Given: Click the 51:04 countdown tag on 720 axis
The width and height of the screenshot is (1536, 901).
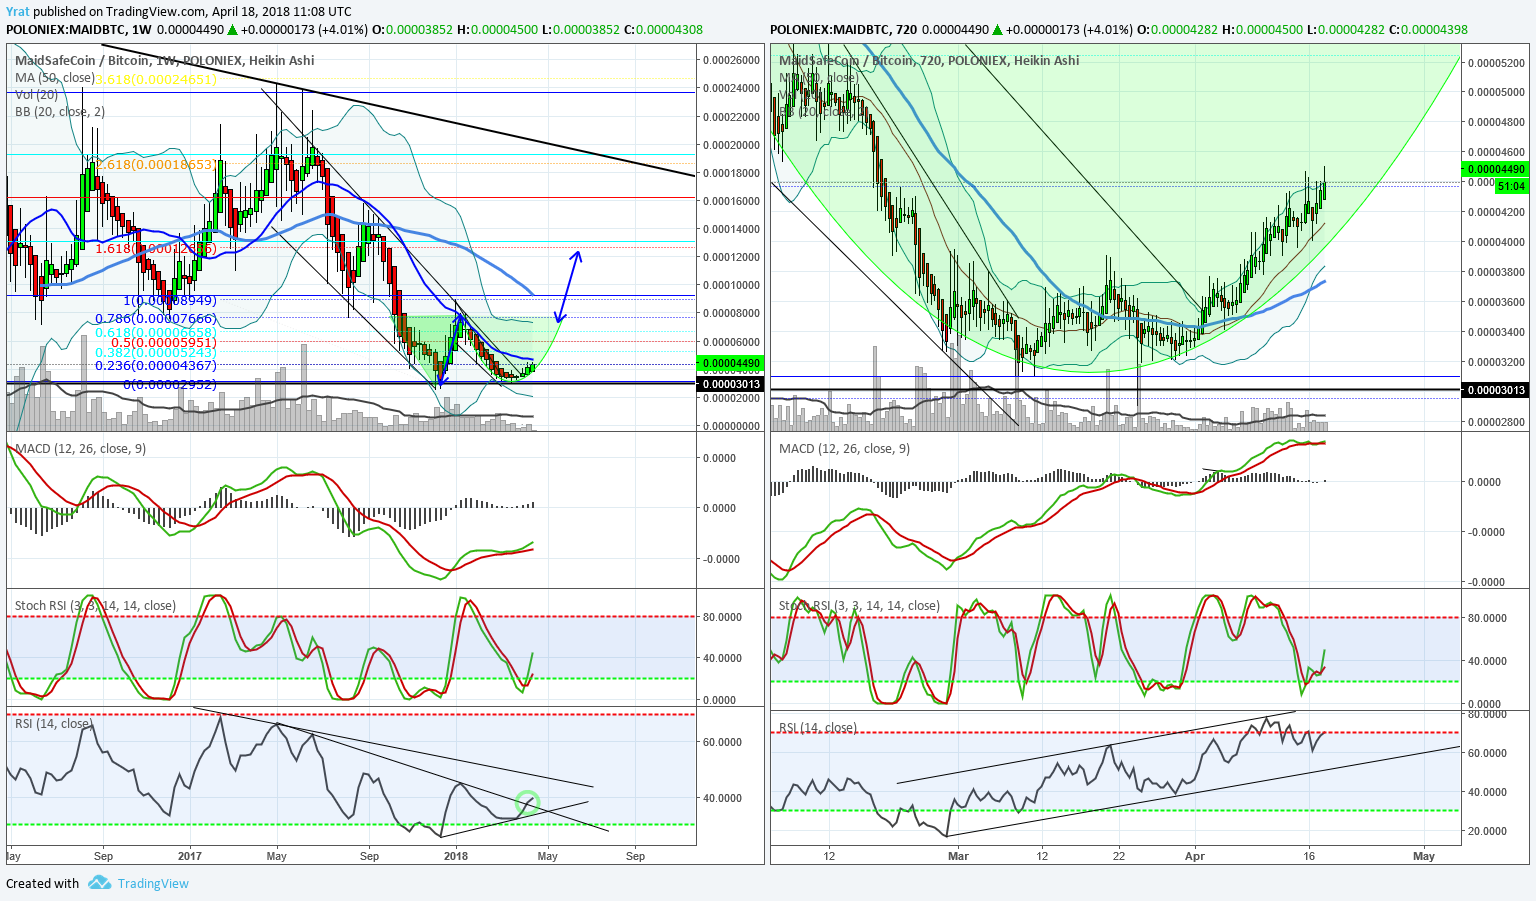Looking at the screenshot, I should [x=1511, y=186].
